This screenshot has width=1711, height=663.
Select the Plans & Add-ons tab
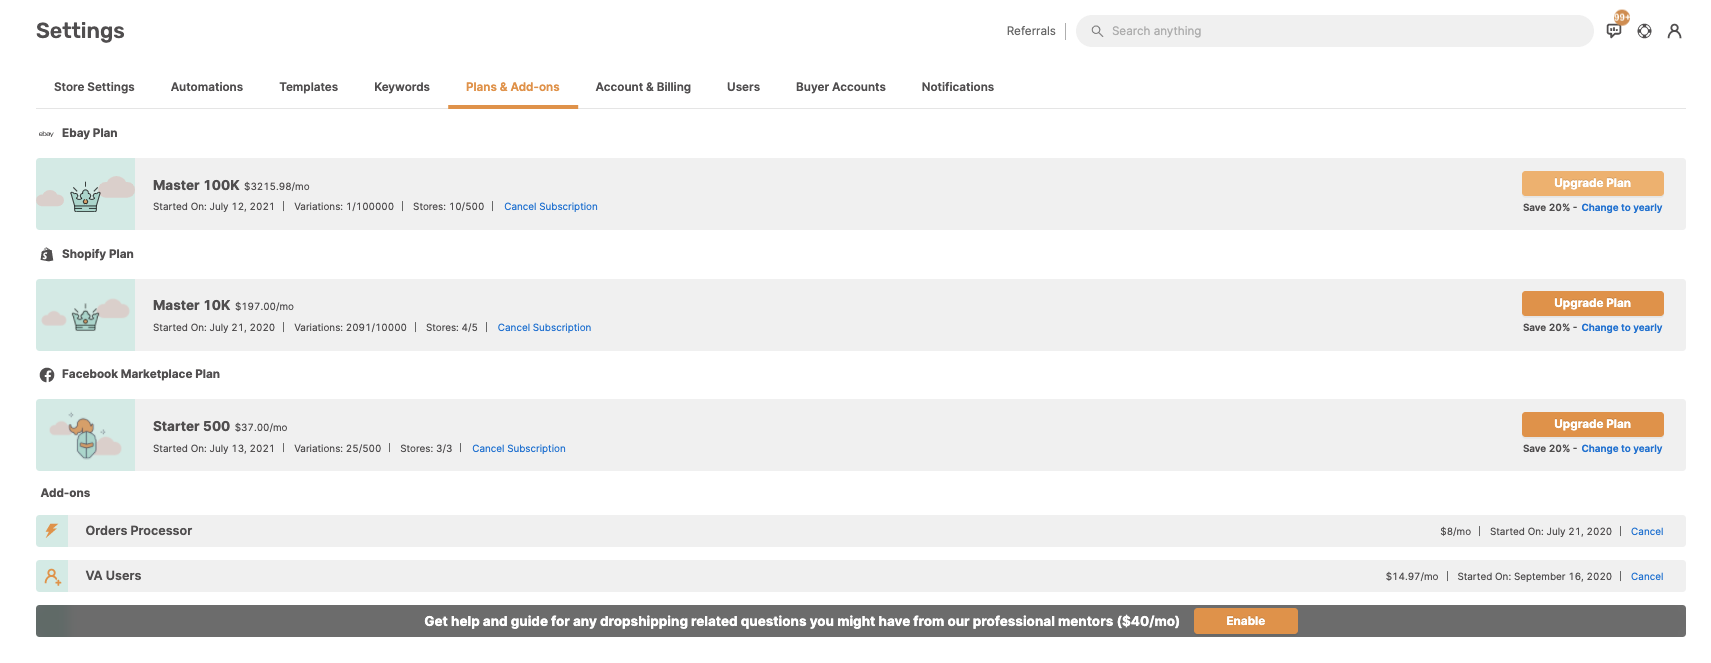point(513,87)
